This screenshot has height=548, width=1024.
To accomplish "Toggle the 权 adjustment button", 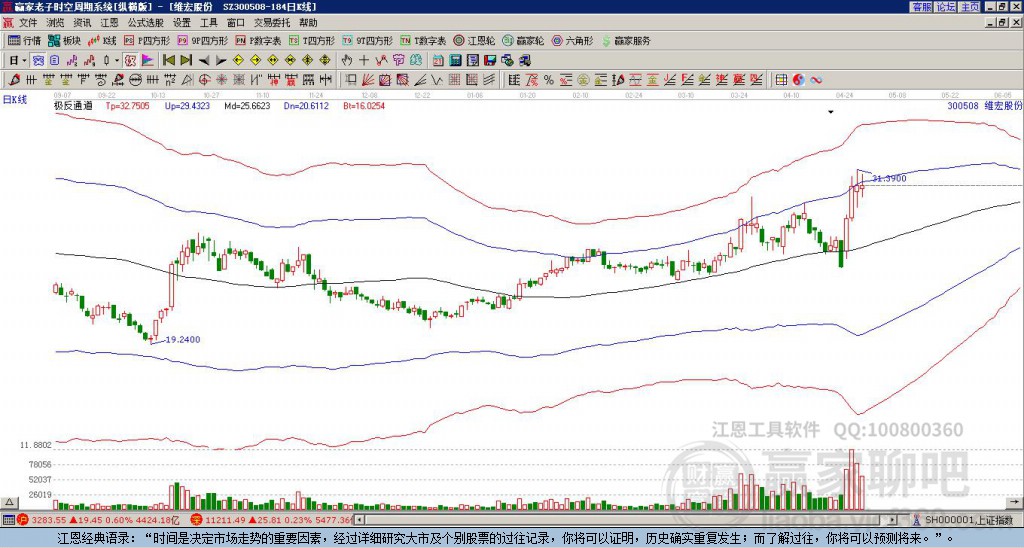I will click(130, 61).
